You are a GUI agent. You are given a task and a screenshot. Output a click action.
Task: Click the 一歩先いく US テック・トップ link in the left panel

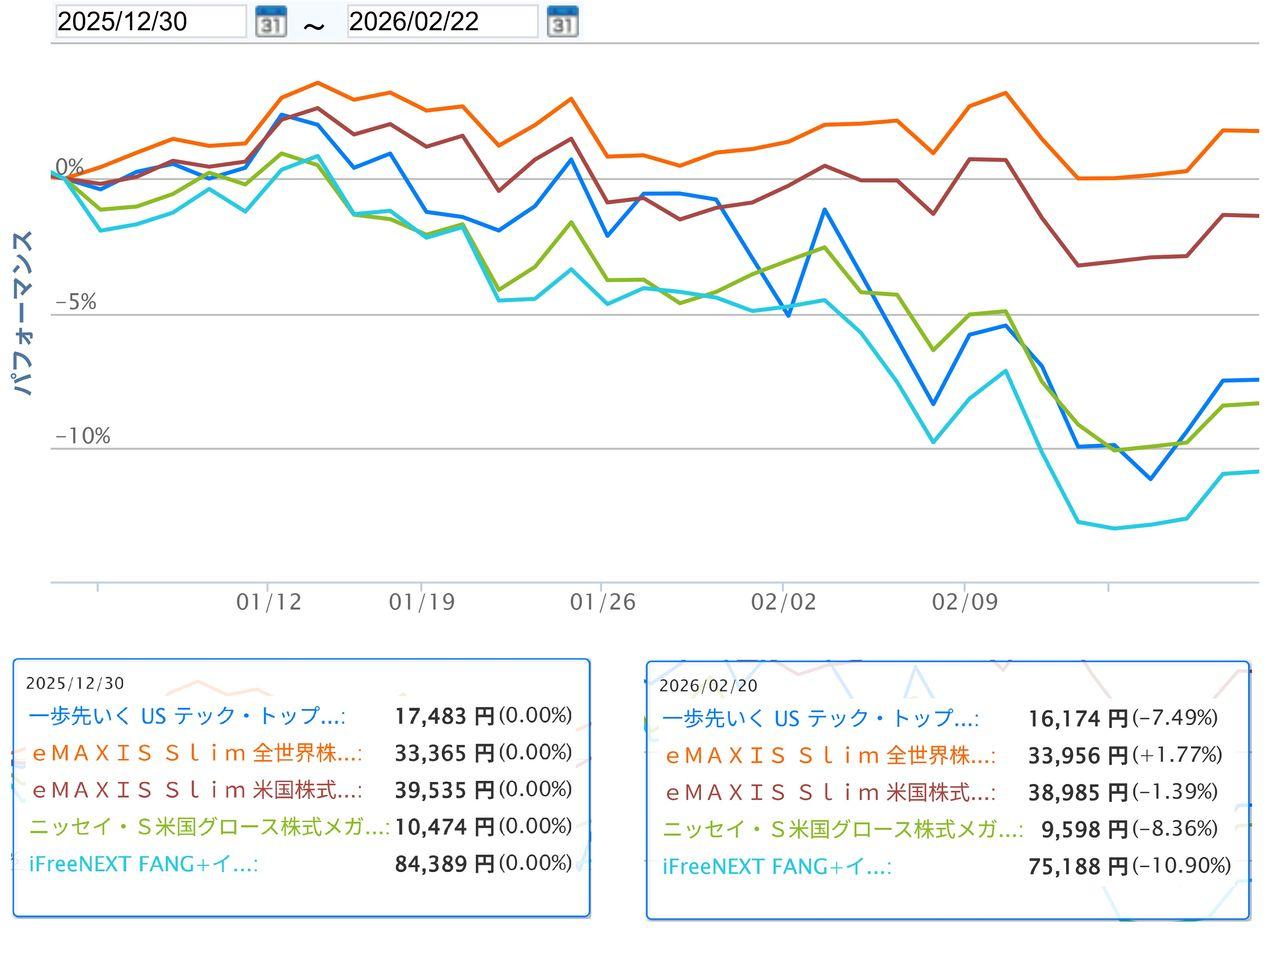185,716
